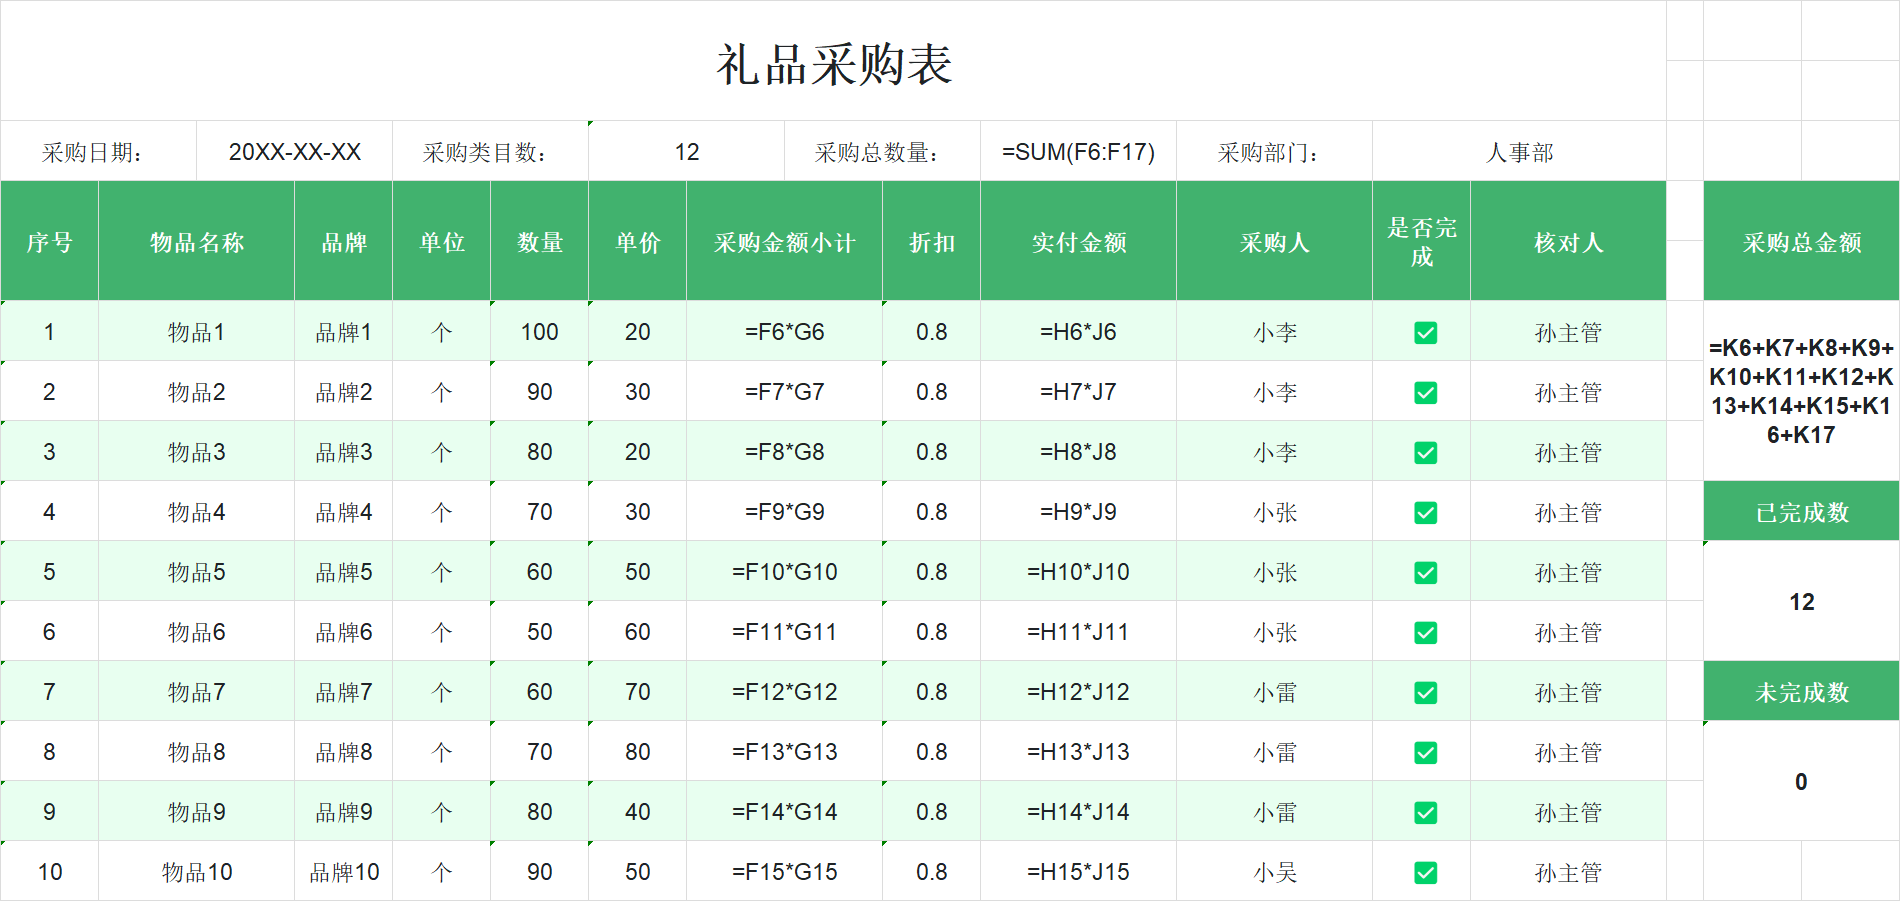Screen dimensions: 1900x901
Task: Click the formula cell =F6*G6
Action: [x=783, y=331]
